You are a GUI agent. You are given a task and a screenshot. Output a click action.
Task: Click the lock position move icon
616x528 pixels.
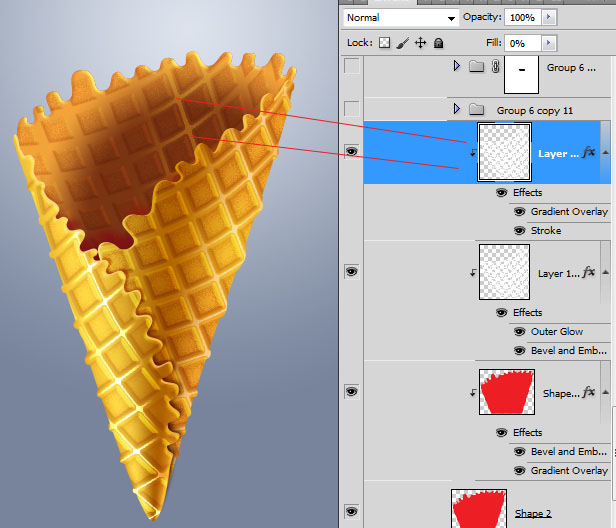pyautogui.click(x=421, y=43)
